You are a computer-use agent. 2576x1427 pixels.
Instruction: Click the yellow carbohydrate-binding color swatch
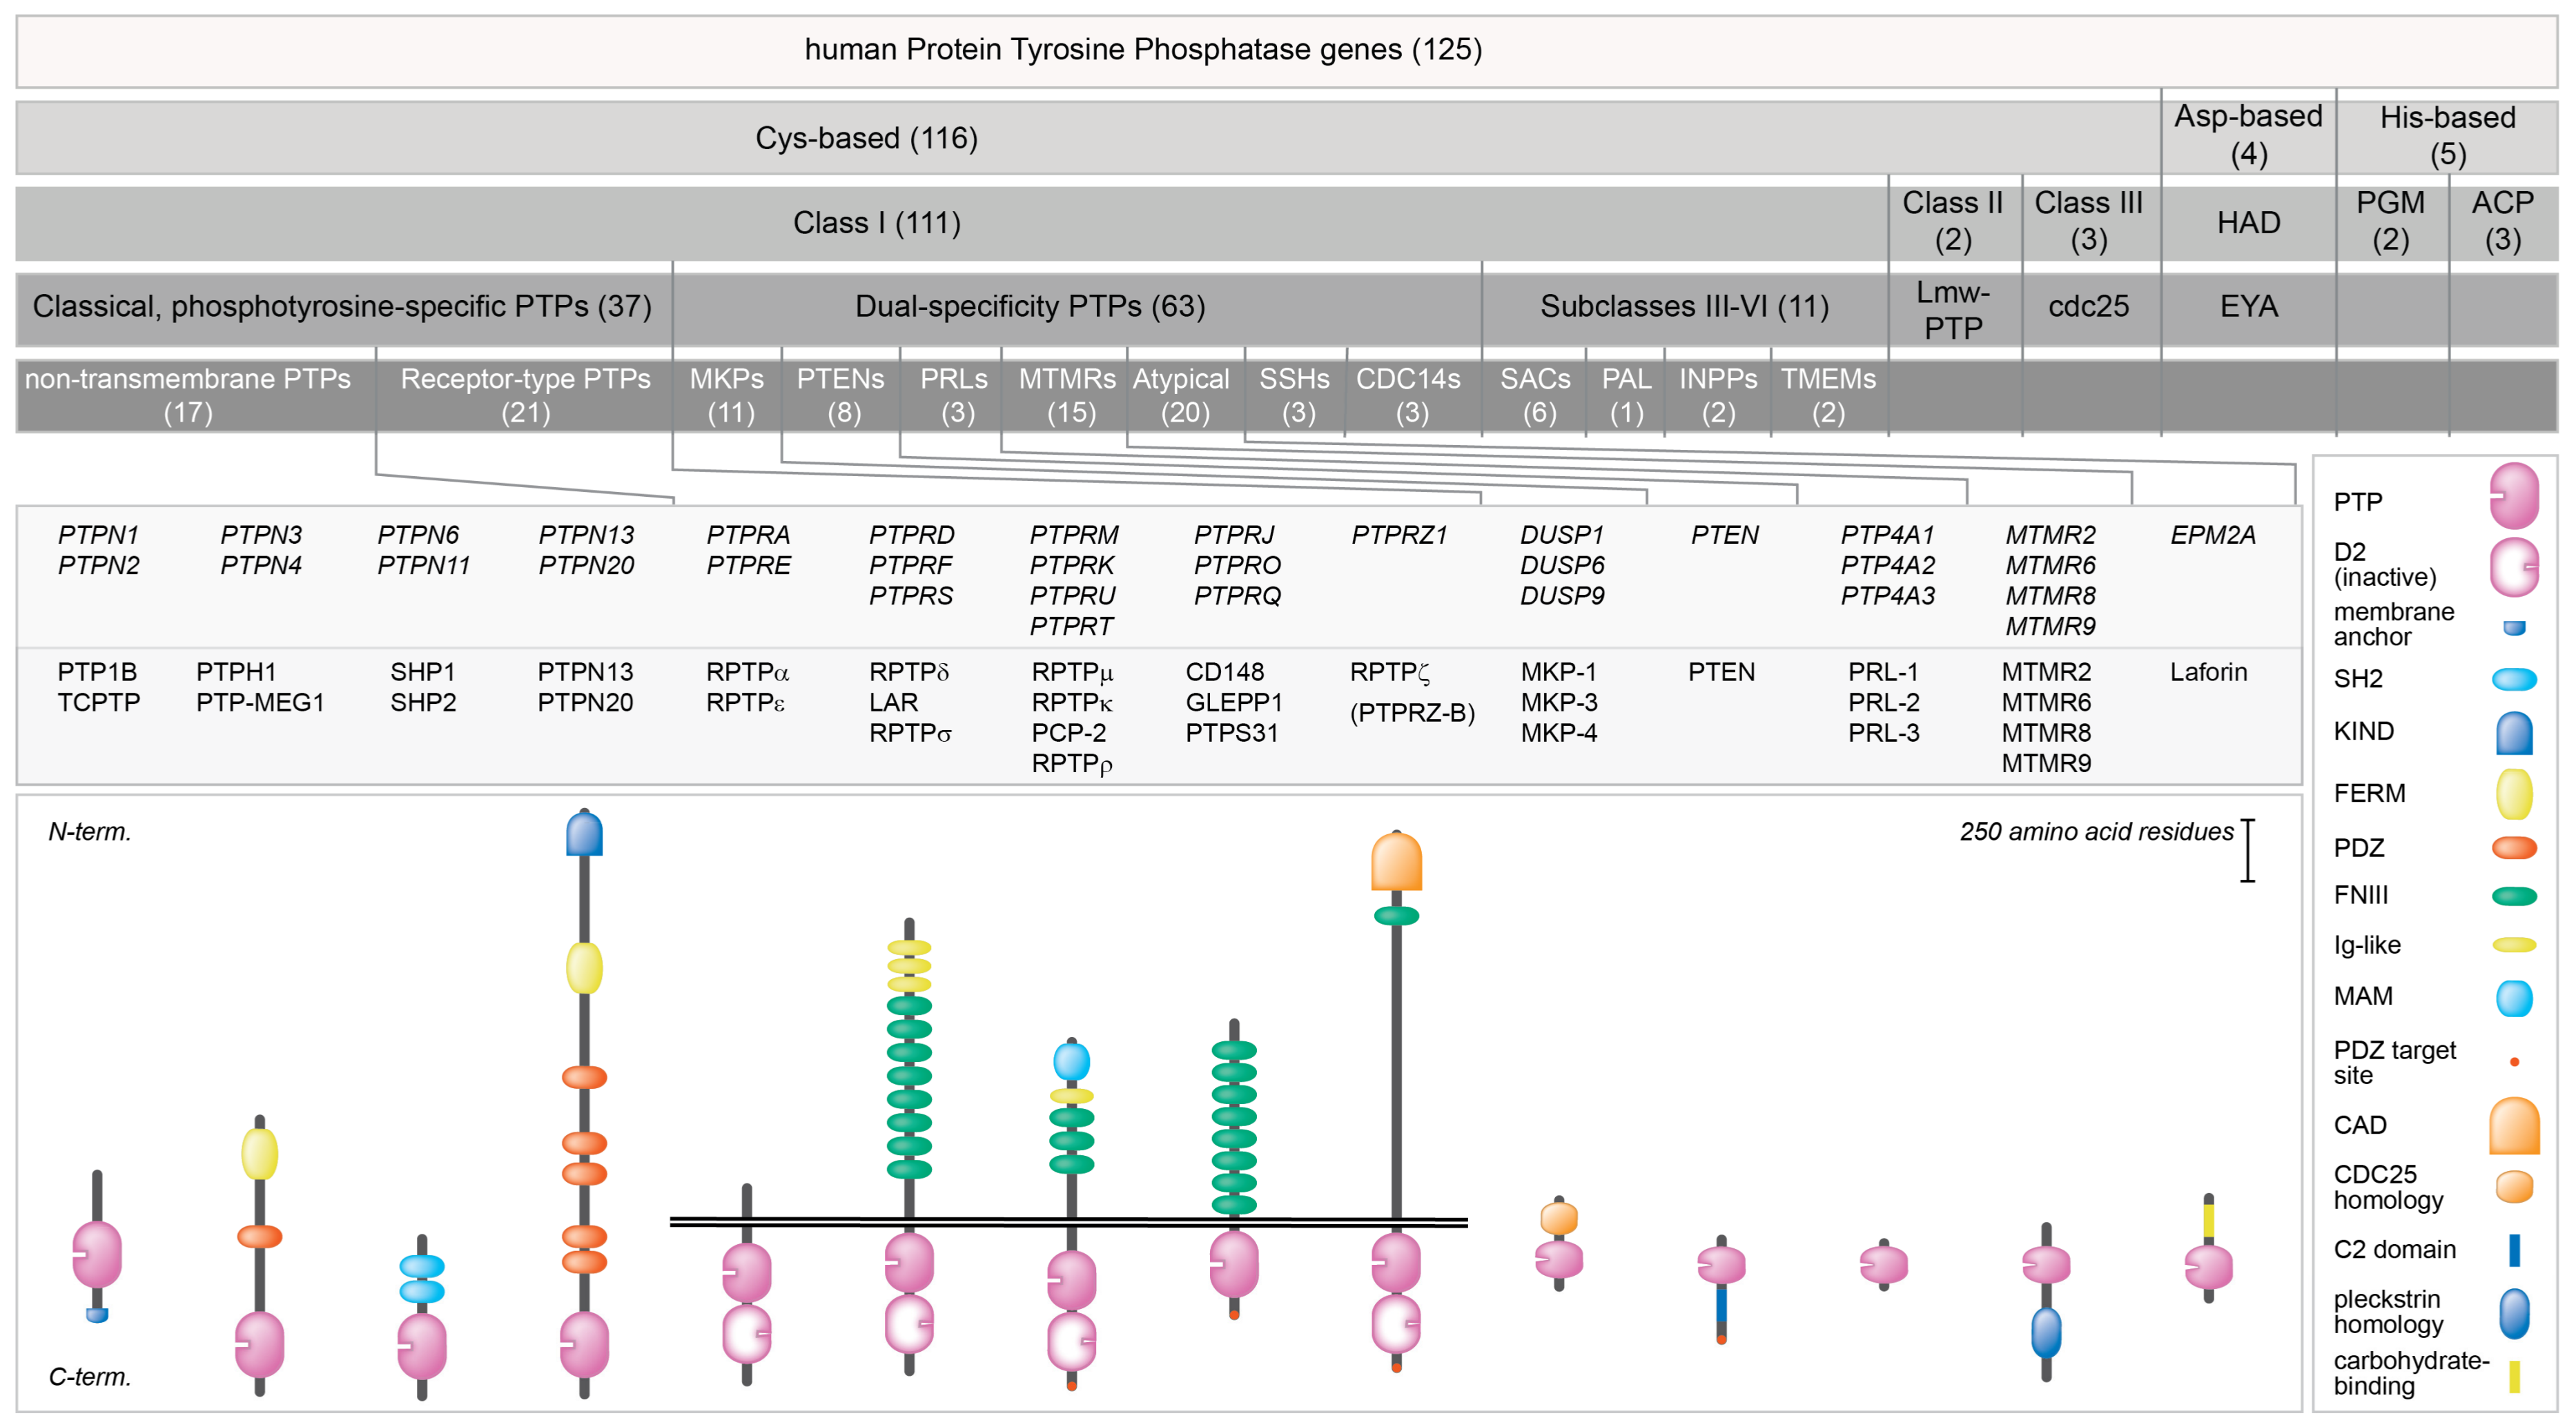[x=2514, y=1376]
